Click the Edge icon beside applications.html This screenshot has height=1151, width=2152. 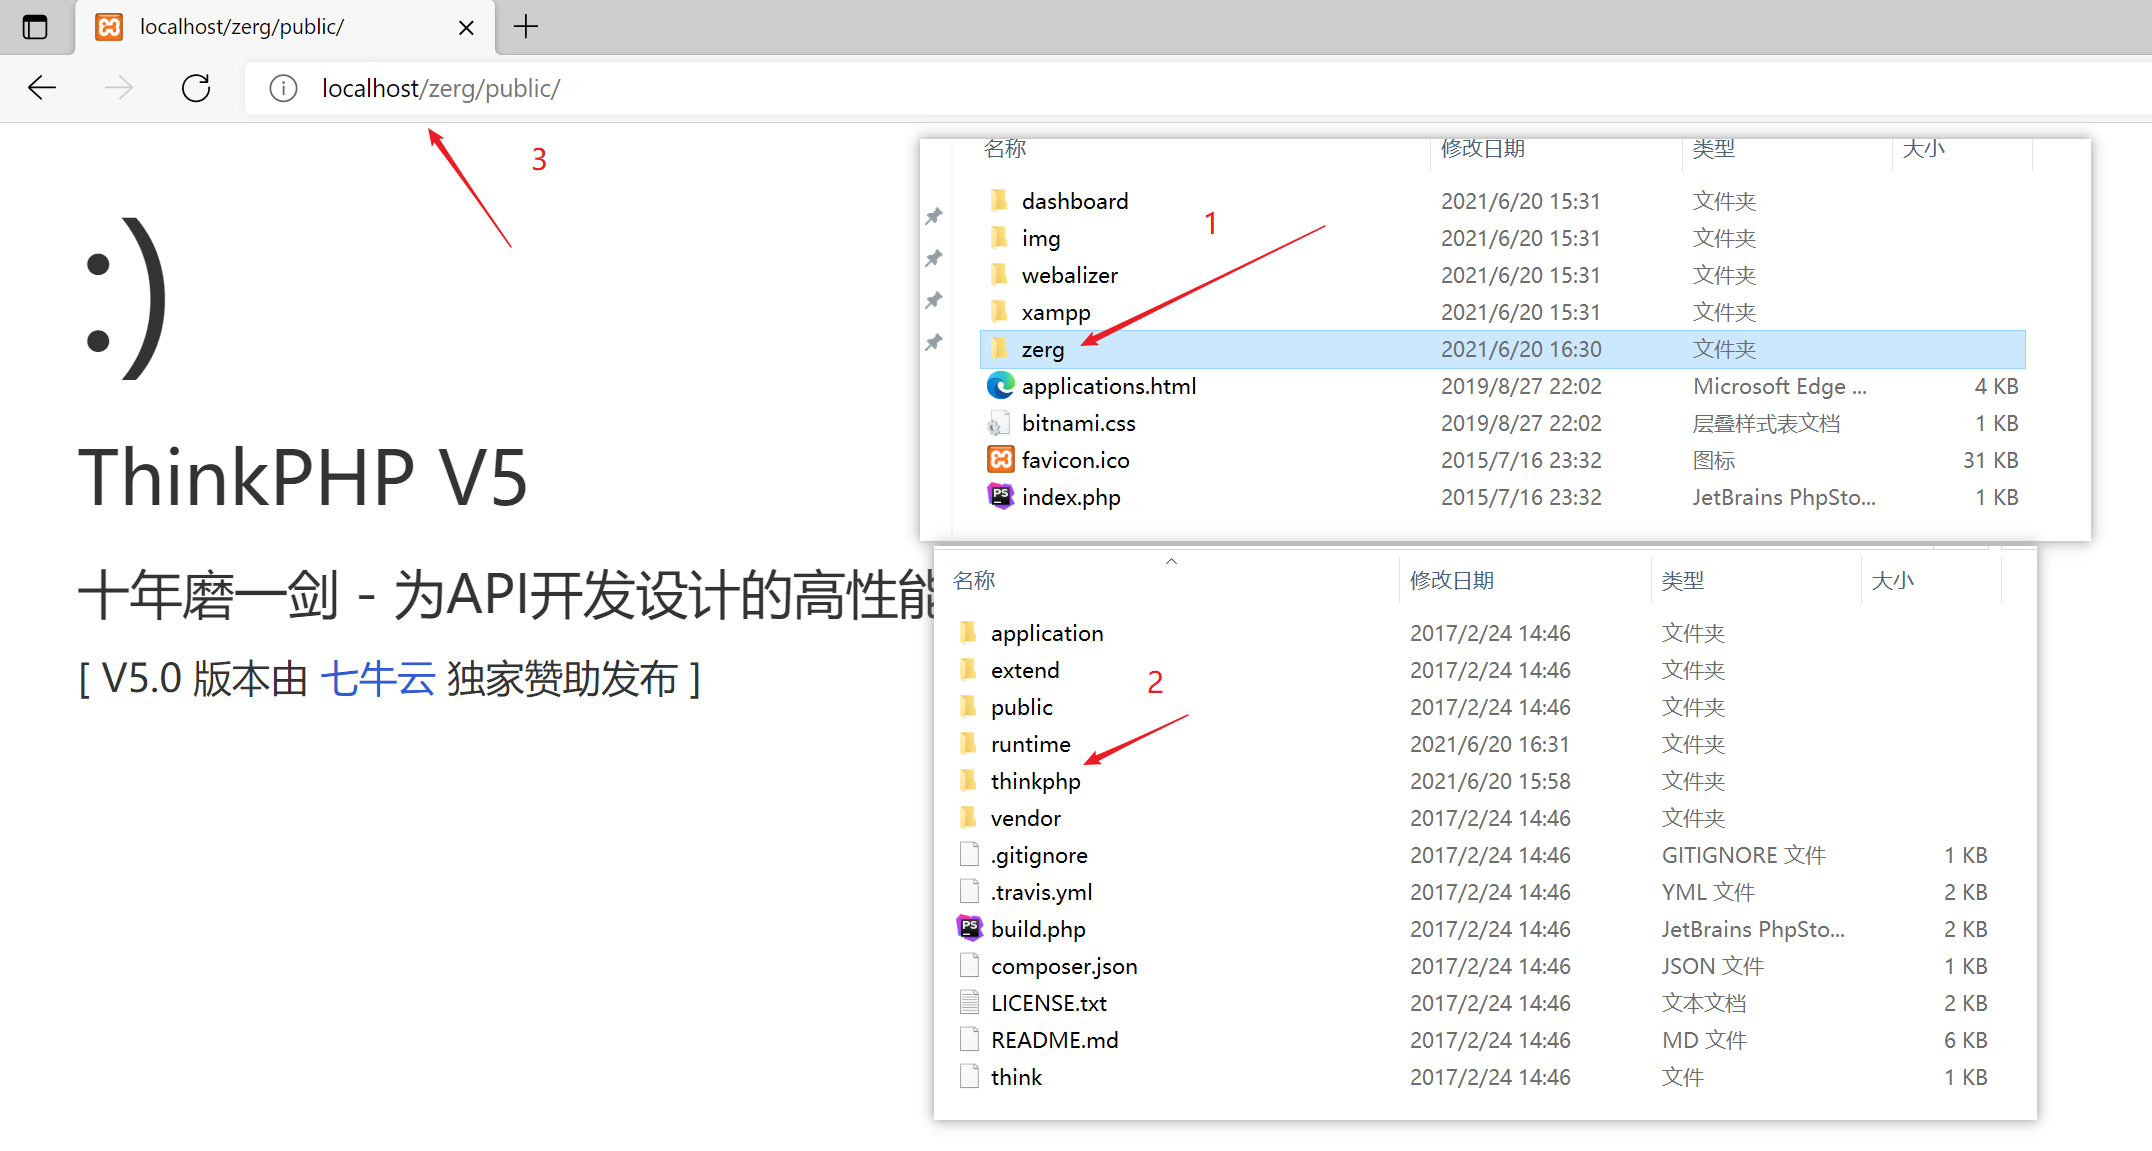[1000, 386]
